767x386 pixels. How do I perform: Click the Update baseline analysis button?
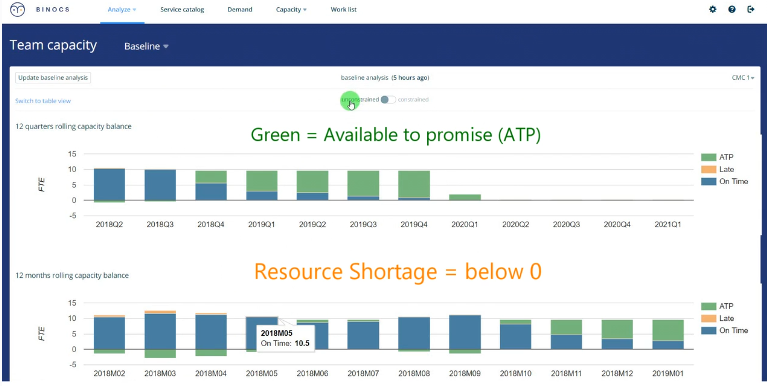tap(53, 78)
